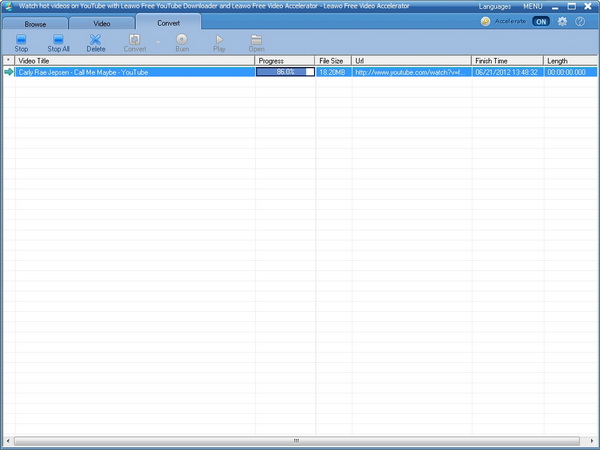Select the Convert tab

(x=168, y=23)
